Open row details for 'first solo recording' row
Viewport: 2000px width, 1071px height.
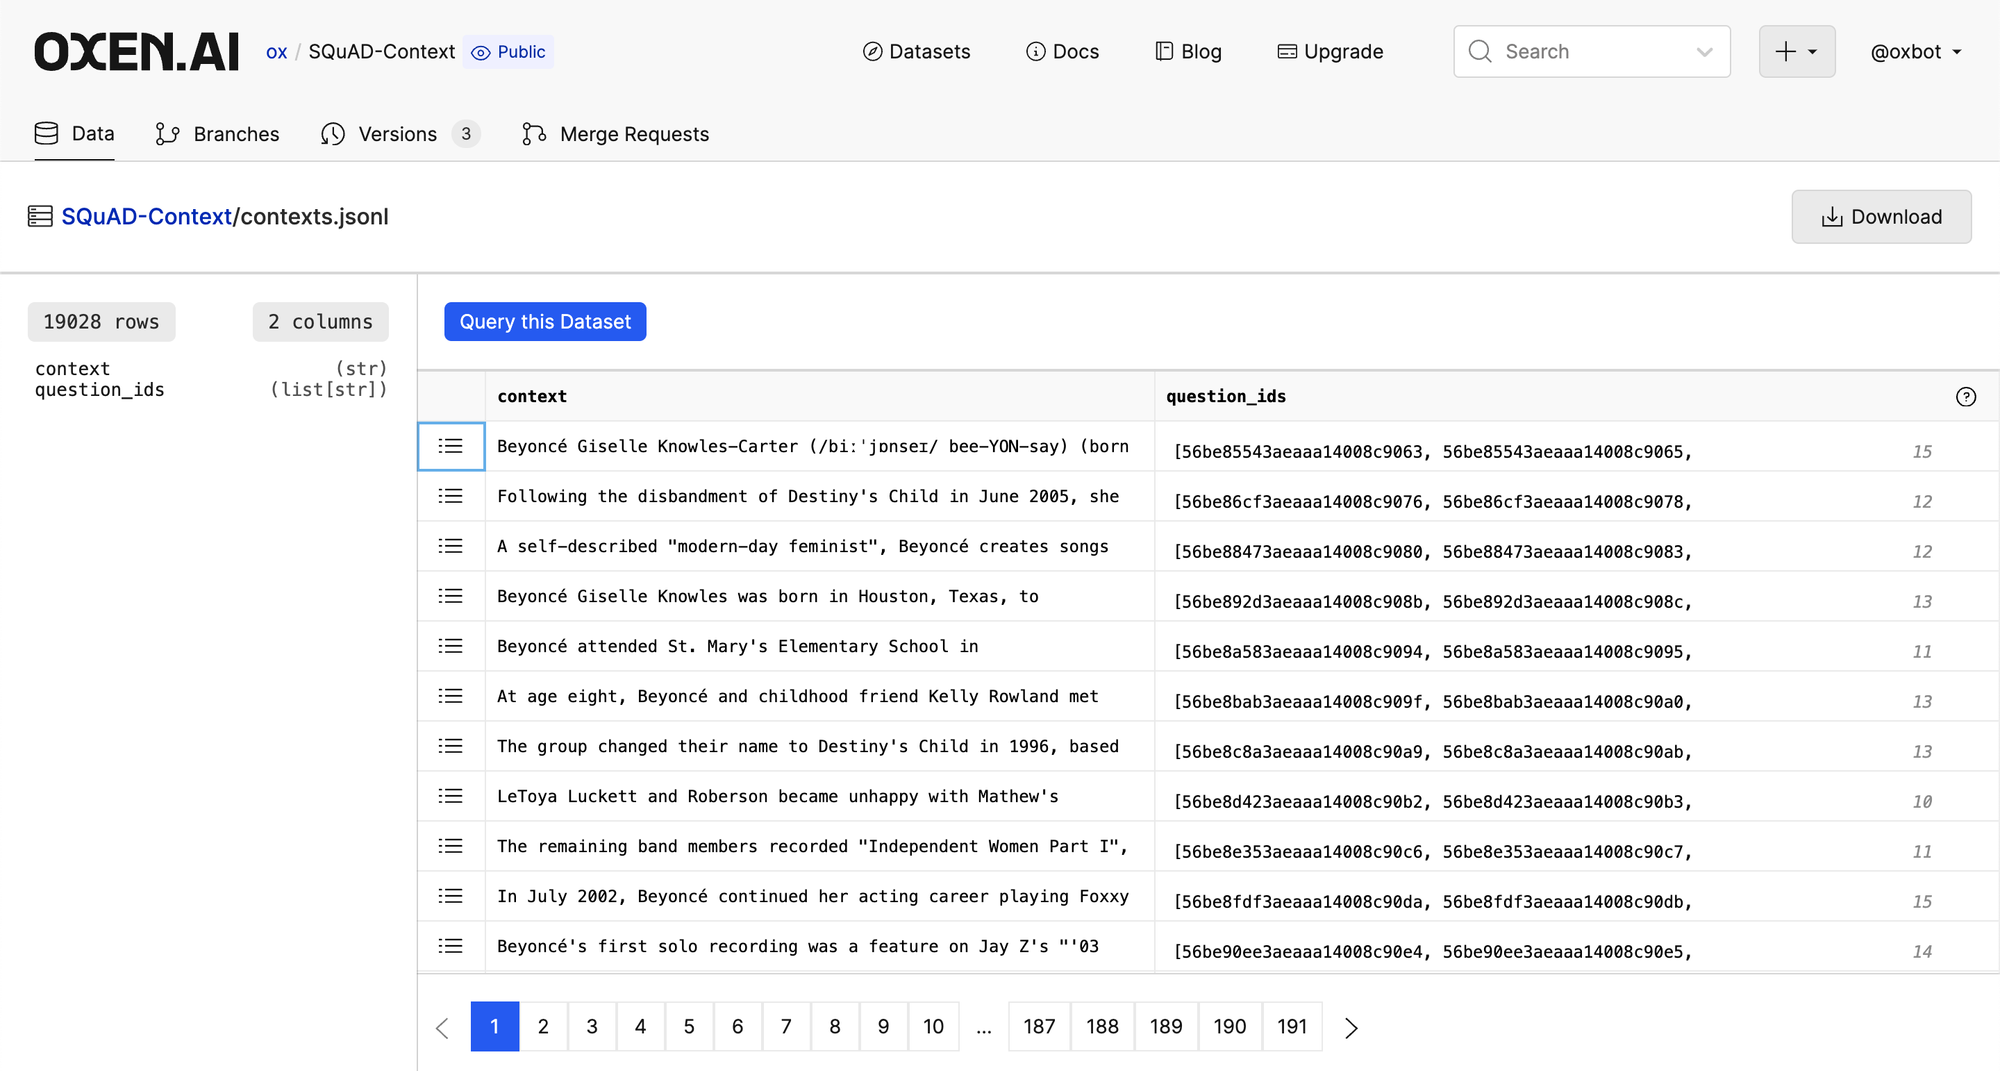(x=451, y=946)
